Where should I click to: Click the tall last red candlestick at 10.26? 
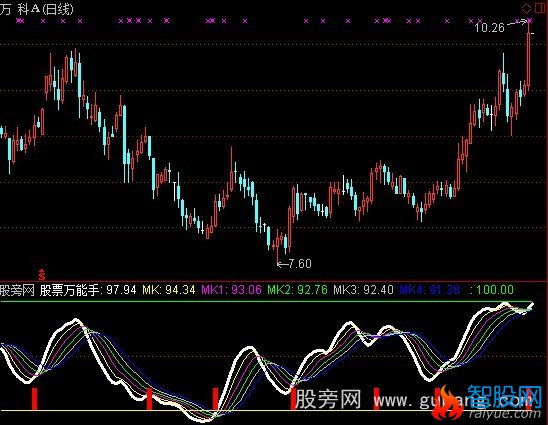click(528, 56)
